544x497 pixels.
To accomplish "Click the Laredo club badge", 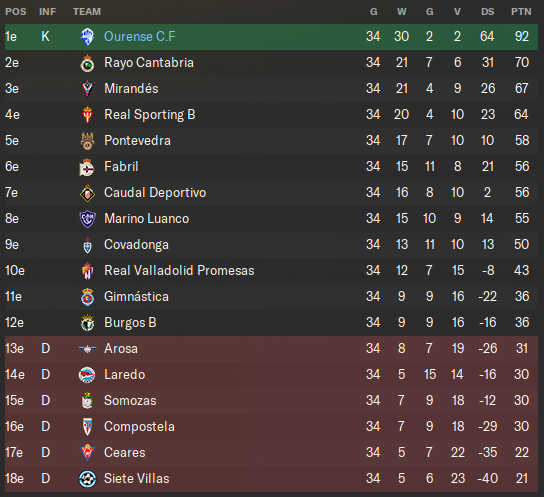I will pos(87,375).
